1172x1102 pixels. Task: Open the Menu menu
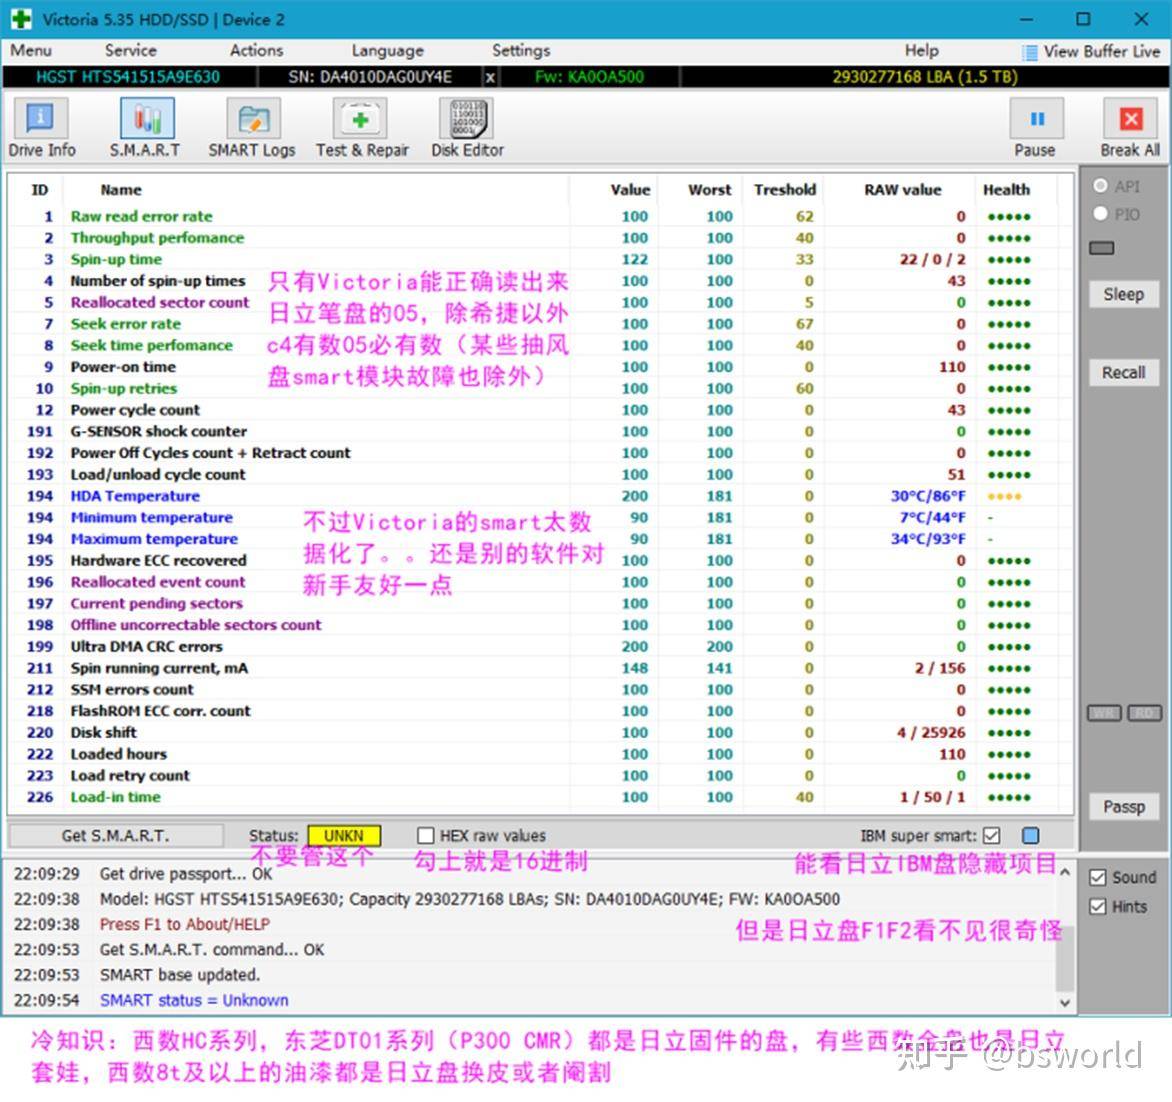click(31, 50)
